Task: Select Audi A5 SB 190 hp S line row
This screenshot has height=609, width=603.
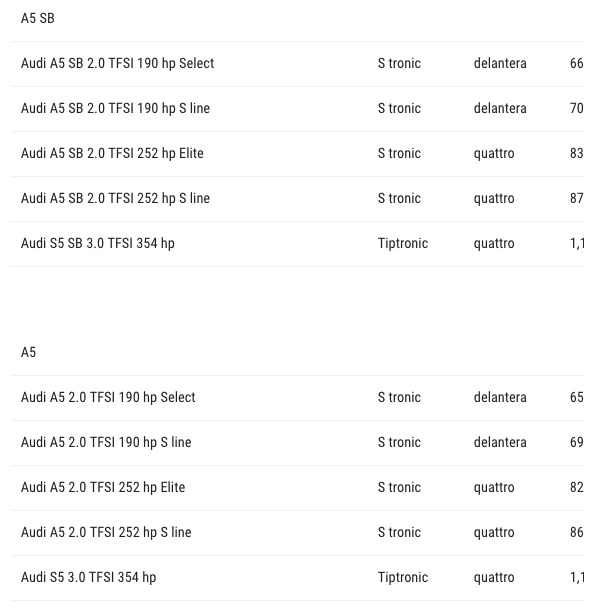Action: 297,109
